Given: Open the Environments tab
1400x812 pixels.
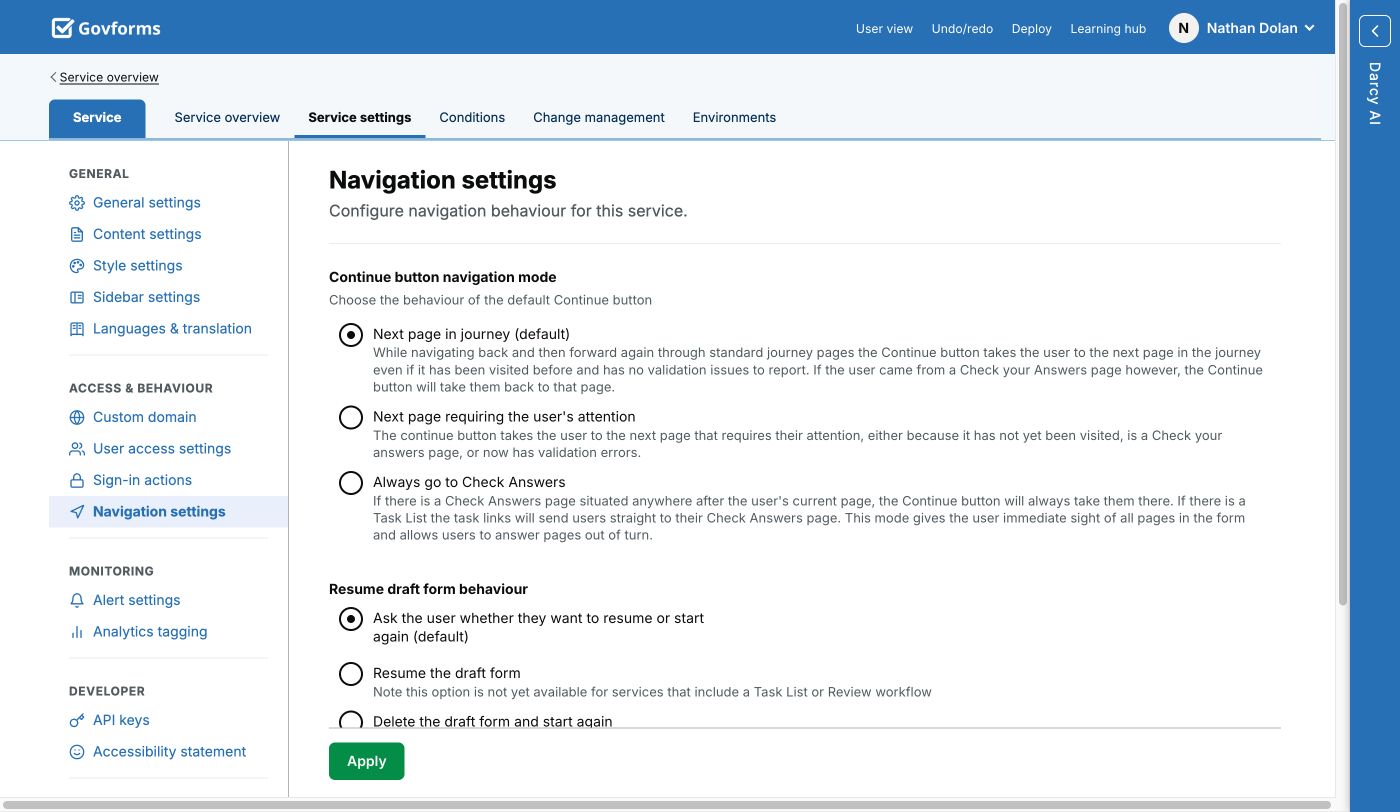Looking at the screenshot, I should [734, 117].
